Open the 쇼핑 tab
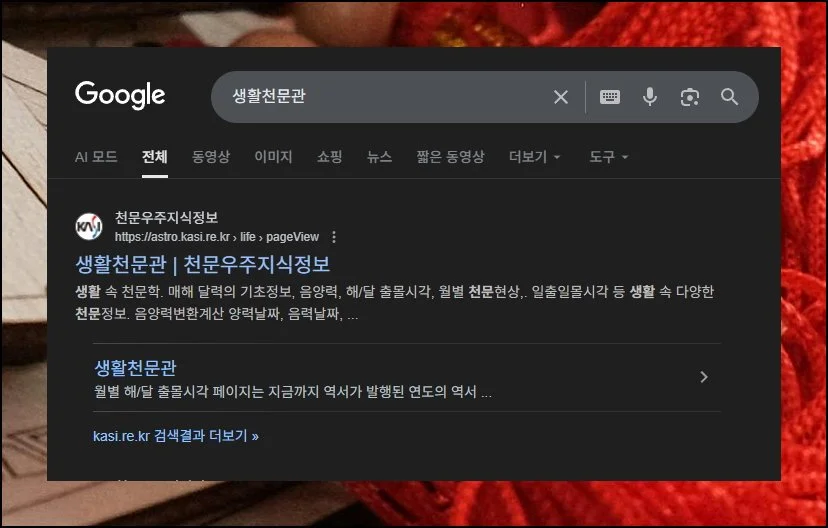 330,157
